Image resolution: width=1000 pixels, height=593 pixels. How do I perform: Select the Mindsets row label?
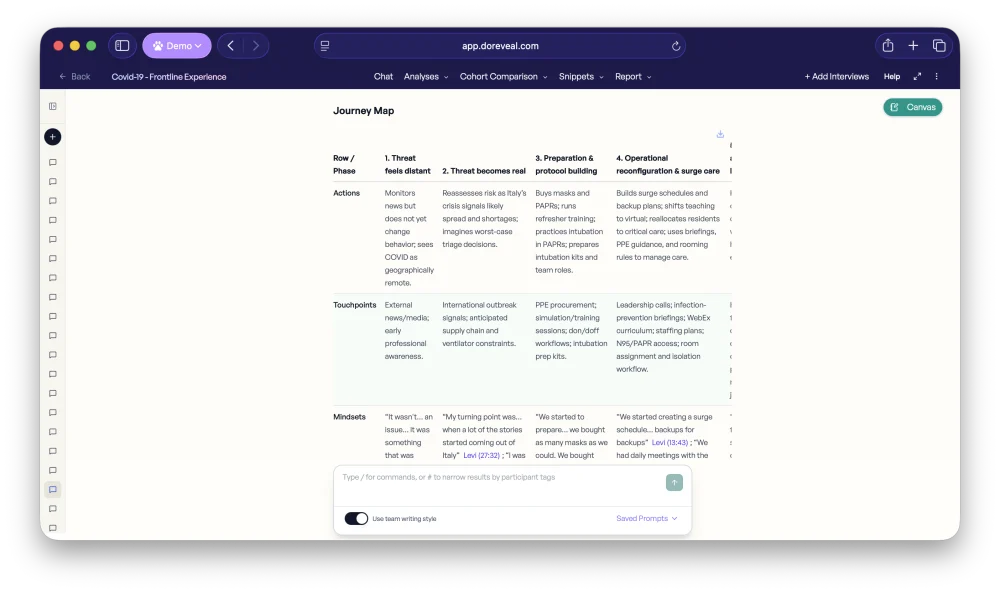[x=349, y=417]
